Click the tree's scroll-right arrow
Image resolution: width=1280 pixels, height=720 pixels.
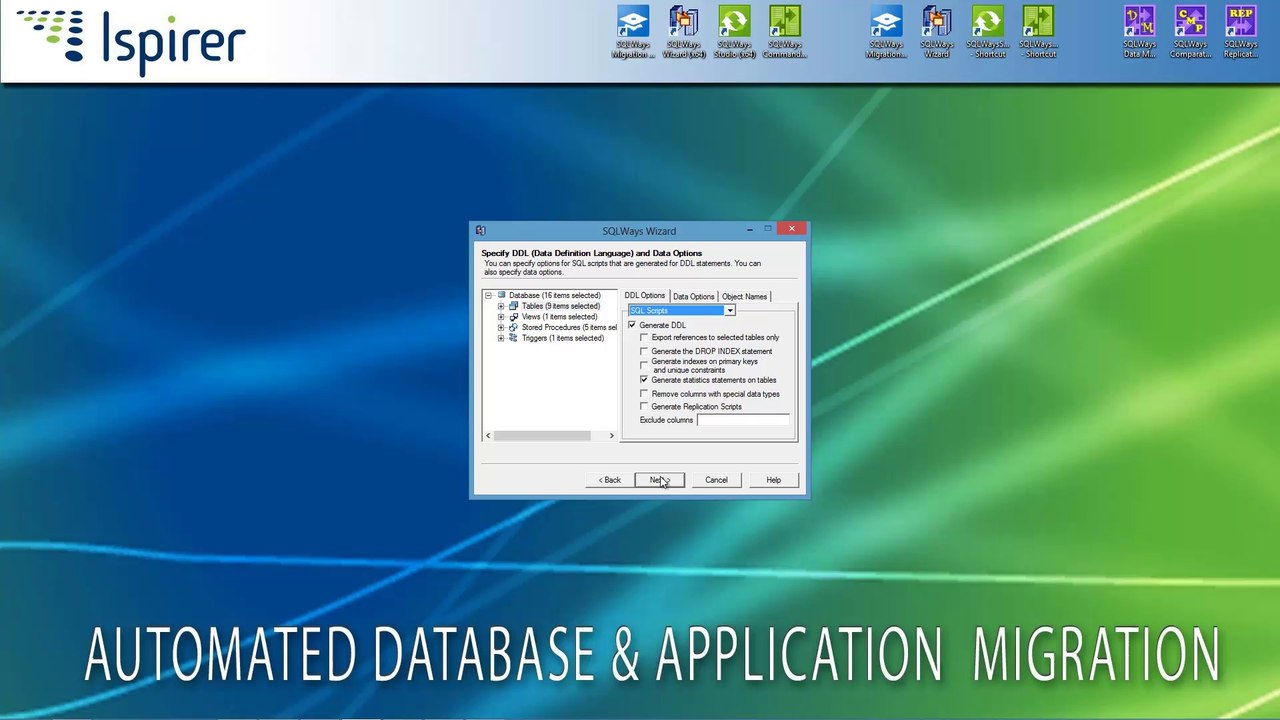point(612,436)
